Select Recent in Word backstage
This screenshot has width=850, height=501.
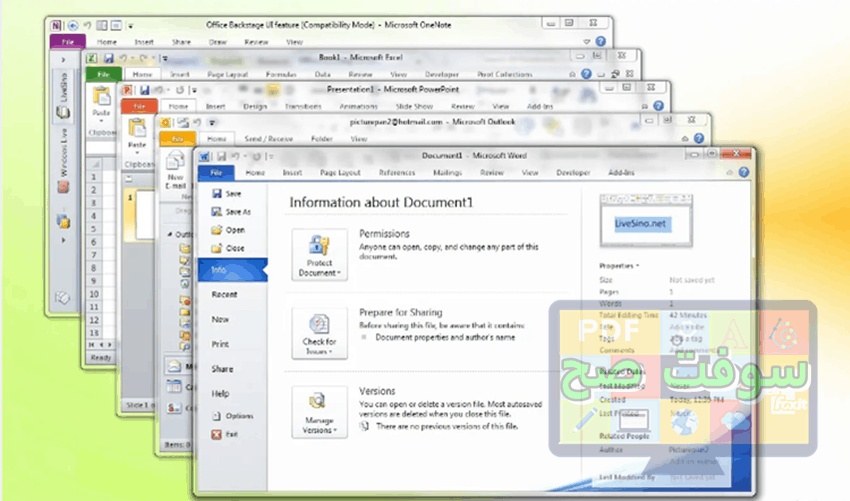224,294
